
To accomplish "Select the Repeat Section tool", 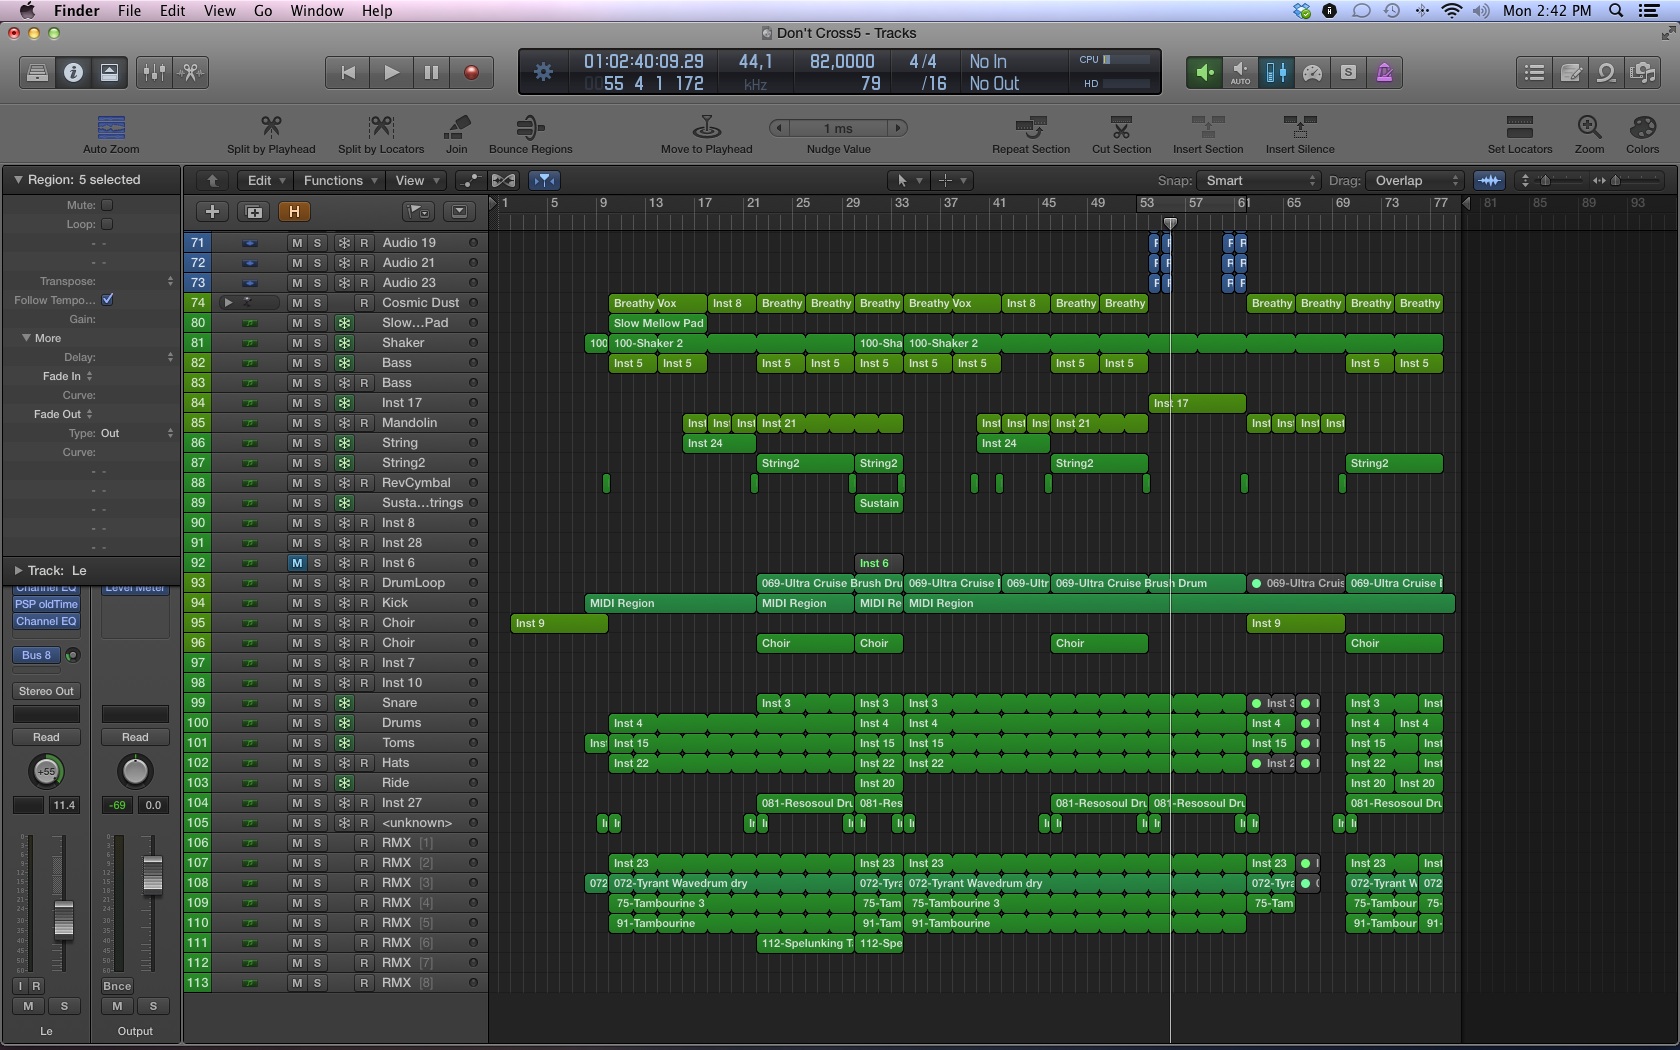I will click(1030, 127).
